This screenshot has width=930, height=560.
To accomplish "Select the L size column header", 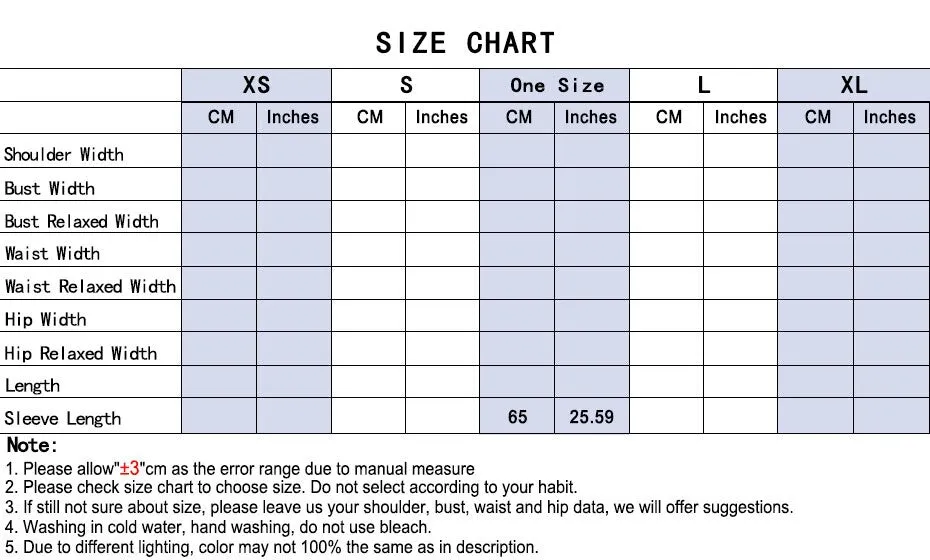I will point(703,85).
